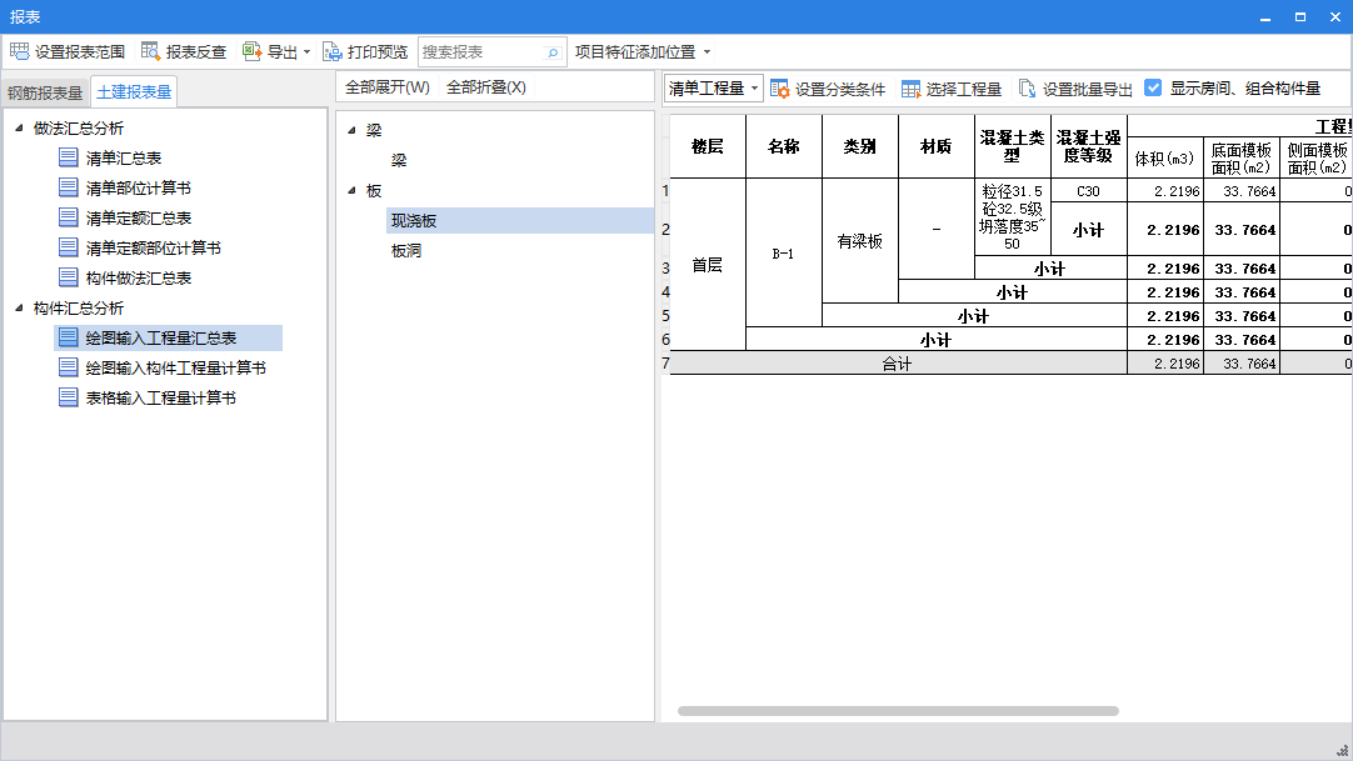
Task: Collapse the 梁 group node
Action: [x=352, y=130]
